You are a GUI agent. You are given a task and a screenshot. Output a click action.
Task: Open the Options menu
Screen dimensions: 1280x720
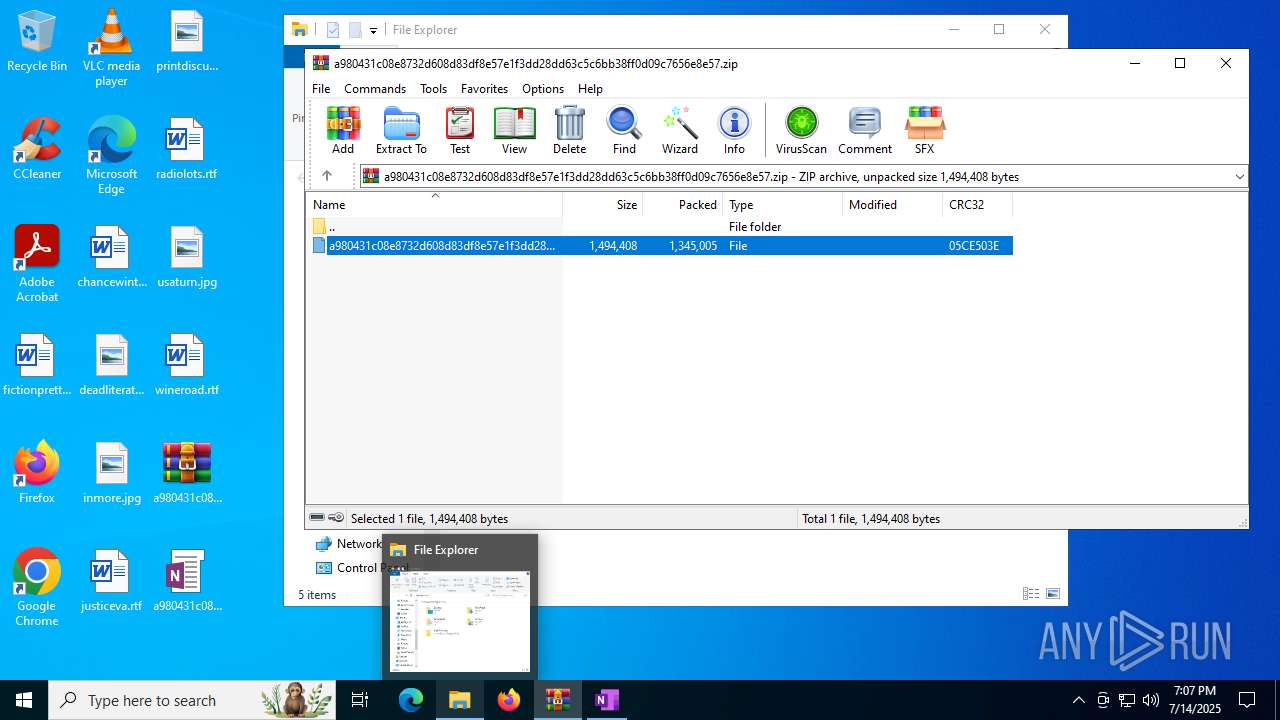pos(543,89)
